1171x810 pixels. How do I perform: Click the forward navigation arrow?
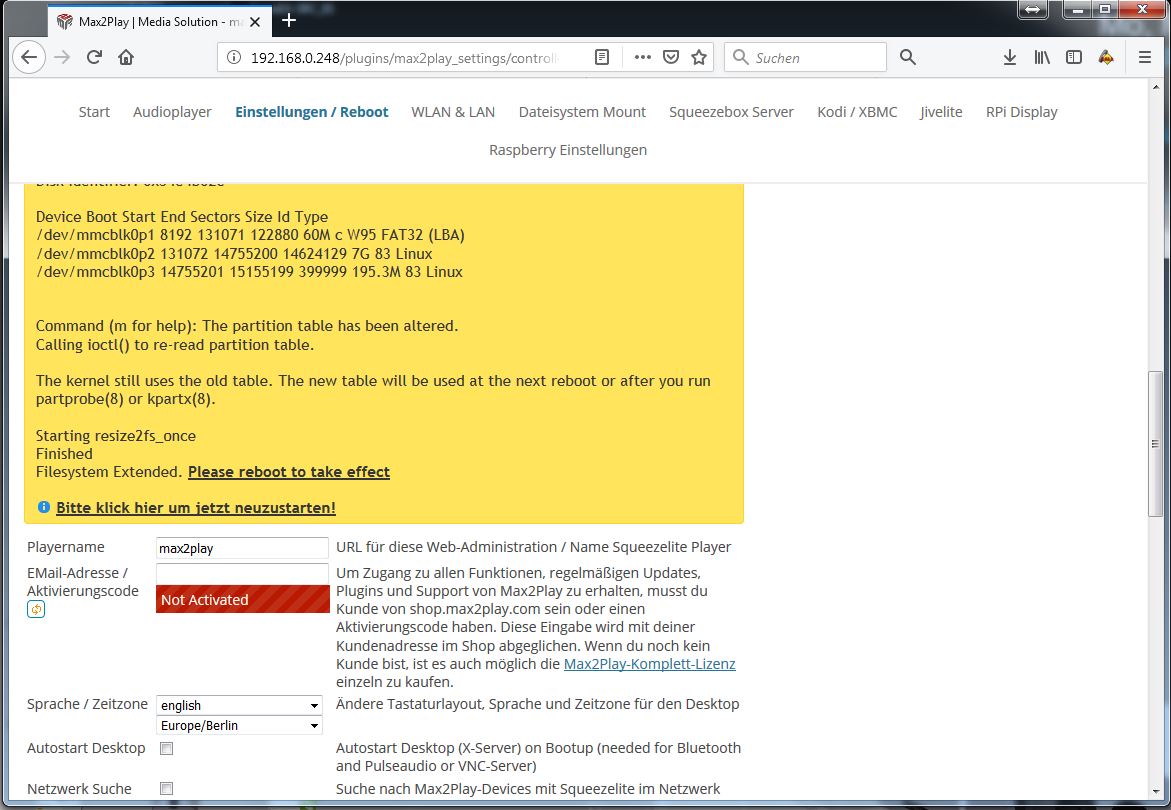click(62, 57)
